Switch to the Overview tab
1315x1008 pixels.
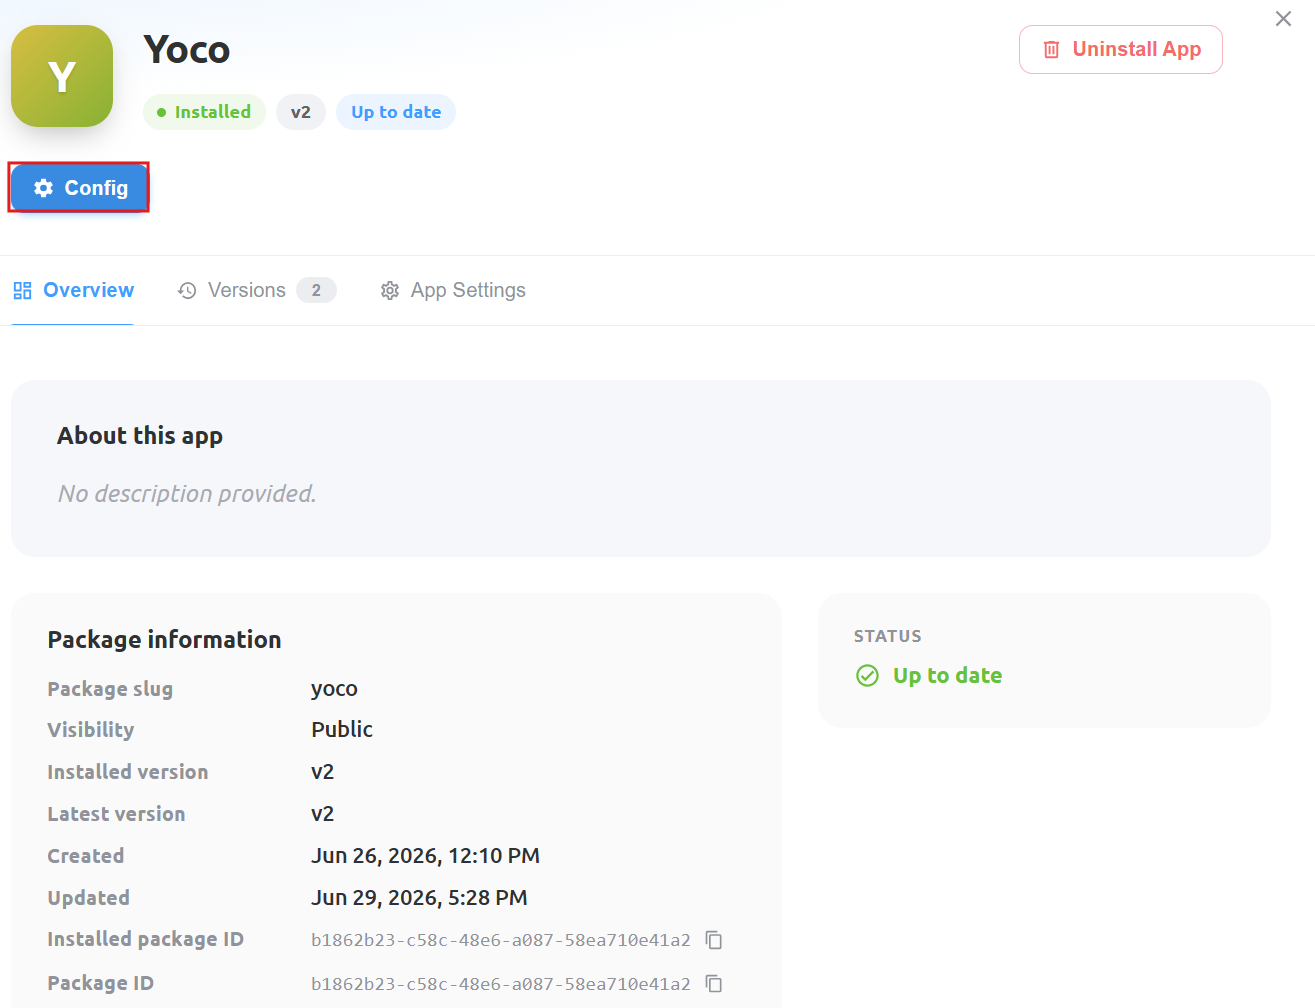[x=73, y=290]
